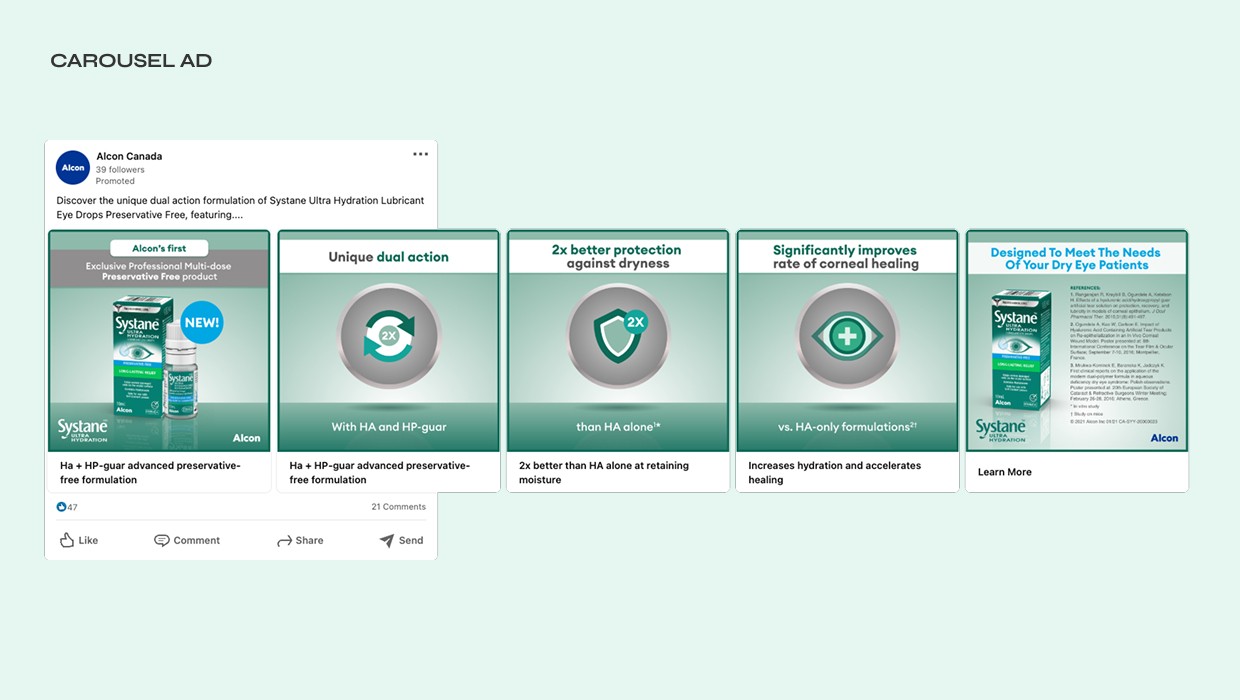Open the Alcon's first carousel card image
The height and width of the screenshot is (700, 1240).
pyautogui.click(x=159, y=341)
